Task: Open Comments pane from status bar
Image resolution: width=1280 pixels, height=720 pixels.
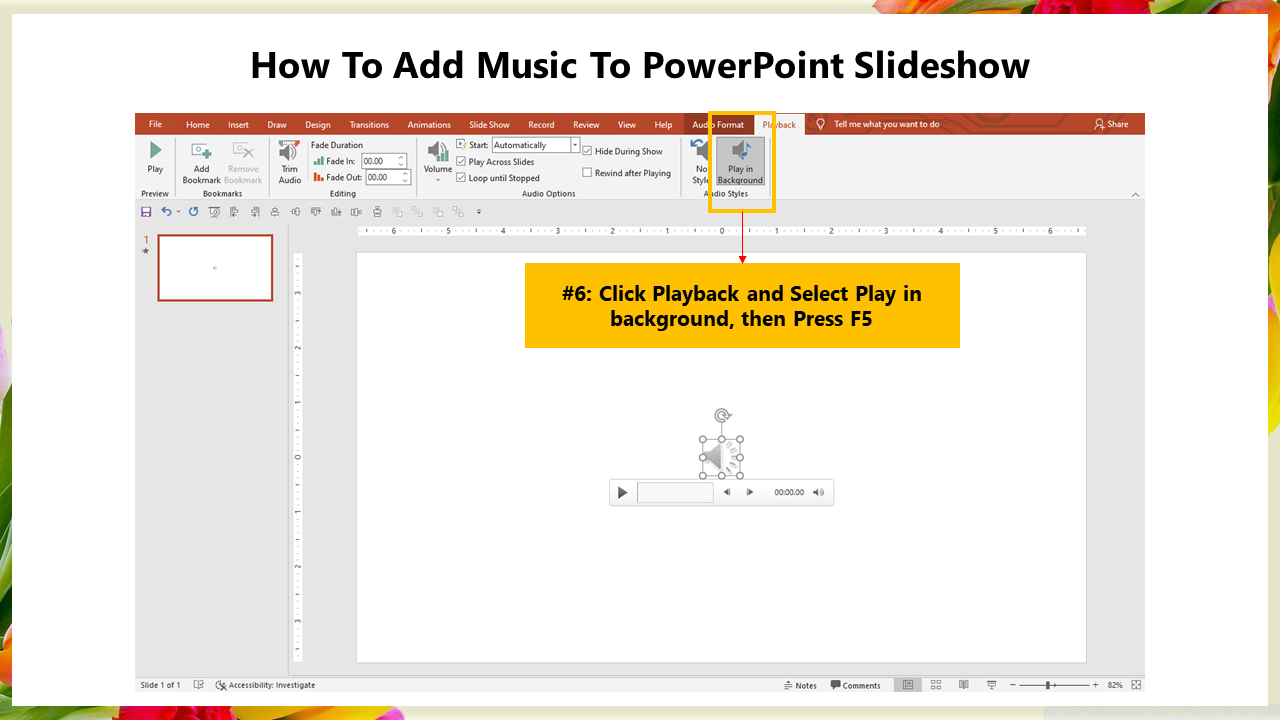Action: [x=855, y=685]
